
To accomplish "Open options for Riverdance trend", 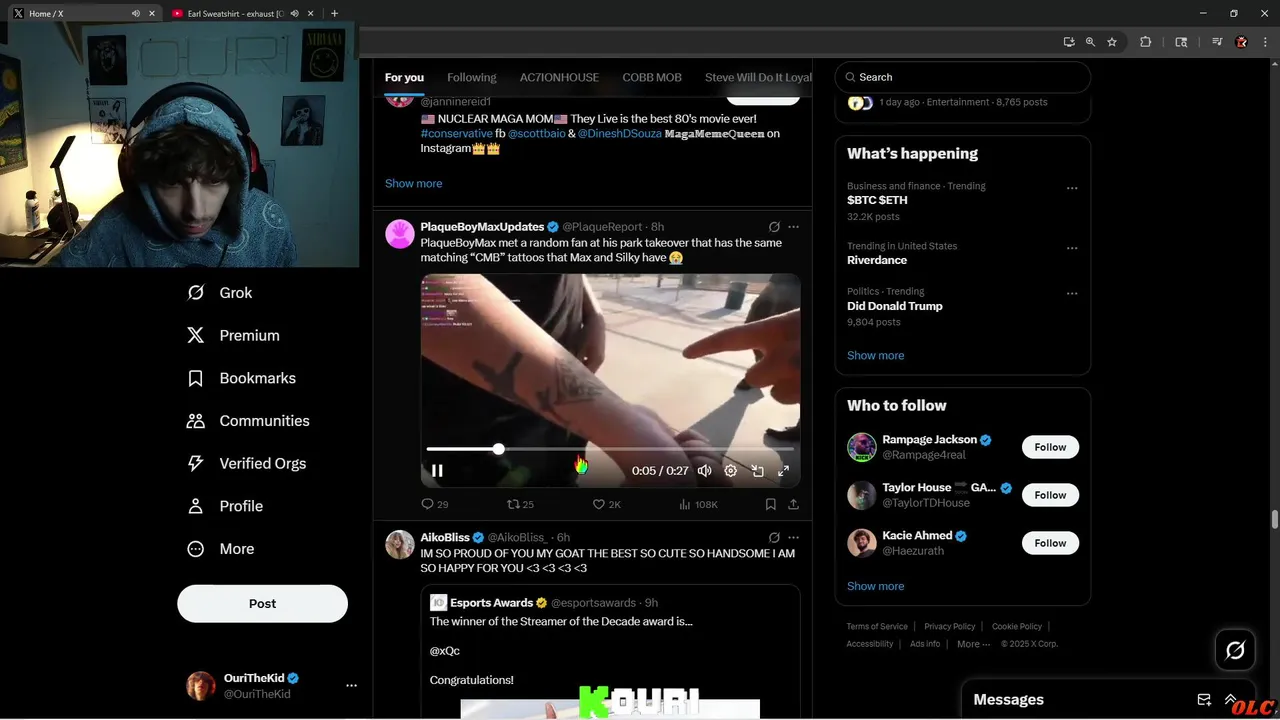I will pyautogui.click(x=1072, y=248).
